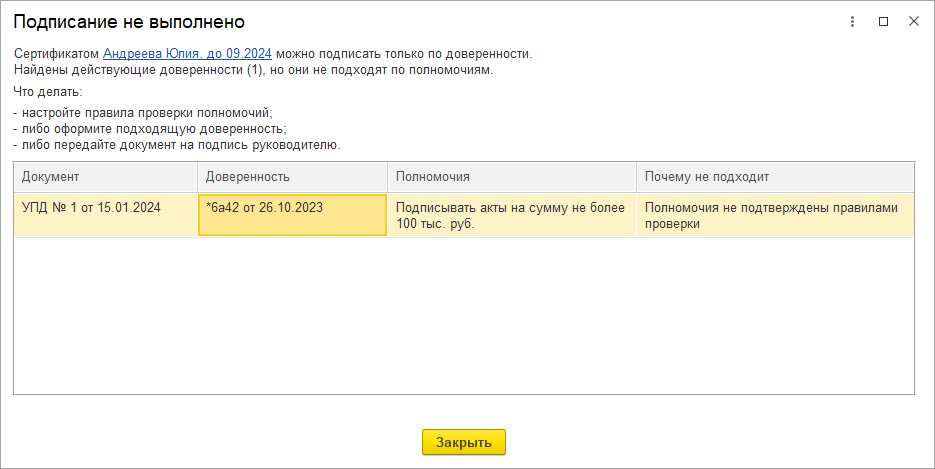The height and width of the screenshot is (469, 935).
Task: Click the Что делать: label
Action: 48,92
